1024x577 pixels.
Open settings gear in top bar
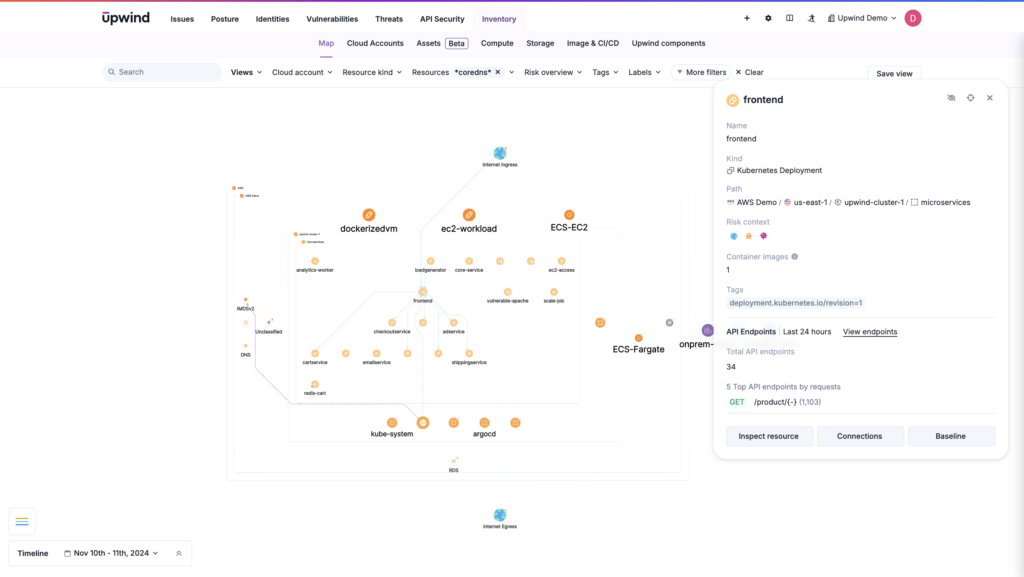point(768,18)
